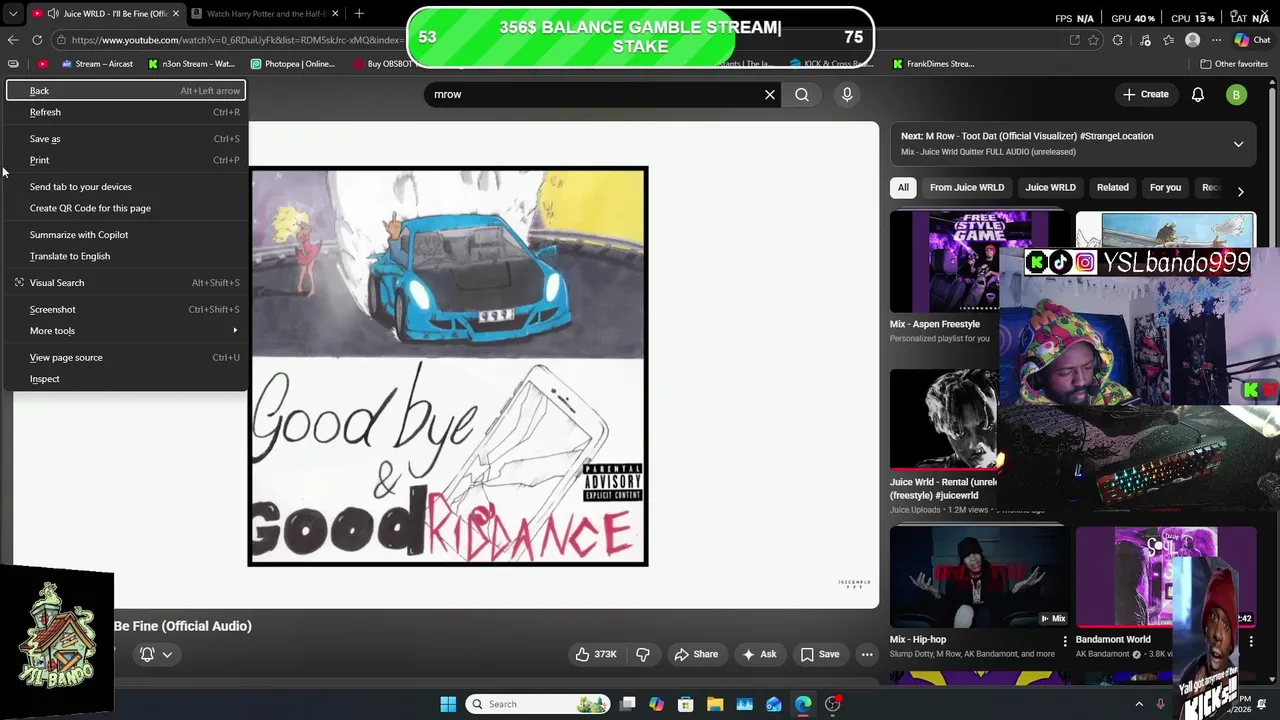The image size is (1280, 720).
Task: Go back with the browser back arrow
Action: [12, 40]
